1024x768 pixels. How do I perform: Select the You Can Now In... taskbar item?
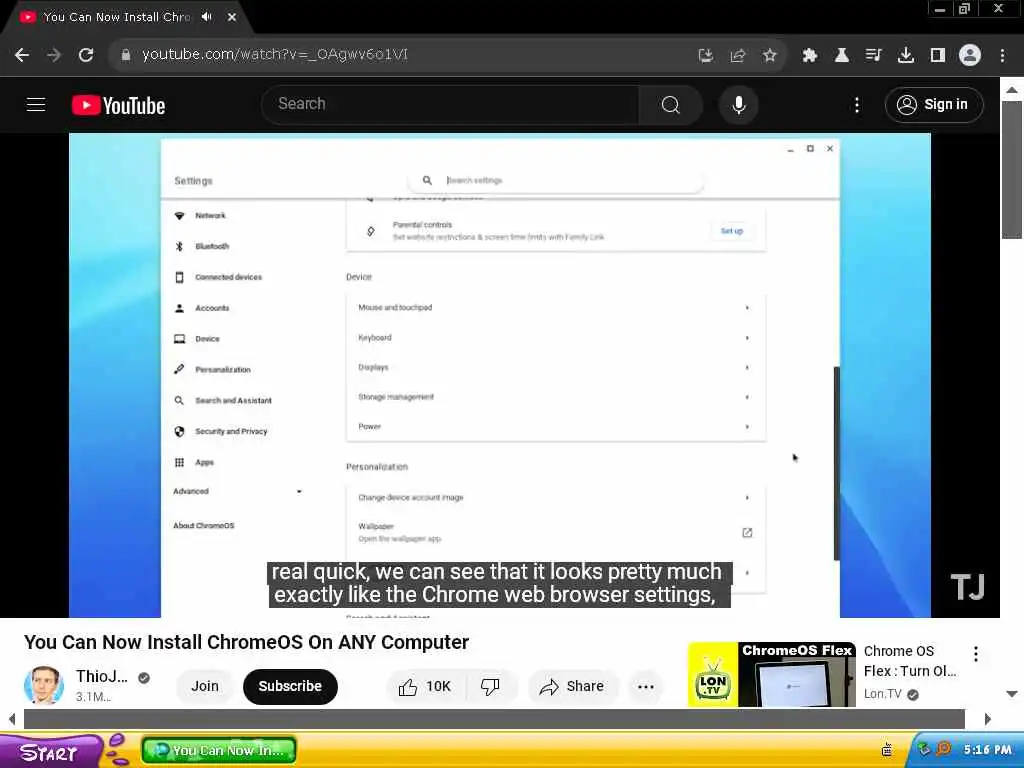pyautogui.click(x=219, y=751)
